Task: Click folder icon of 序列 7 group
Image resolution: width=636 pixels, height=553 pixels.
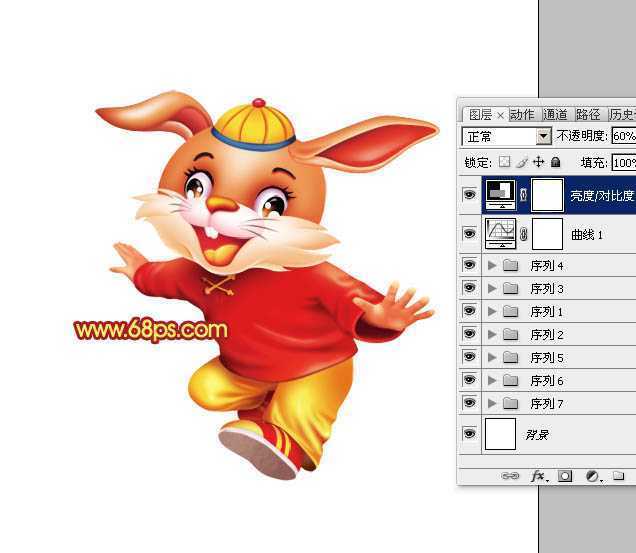Action: click(510, 404)
